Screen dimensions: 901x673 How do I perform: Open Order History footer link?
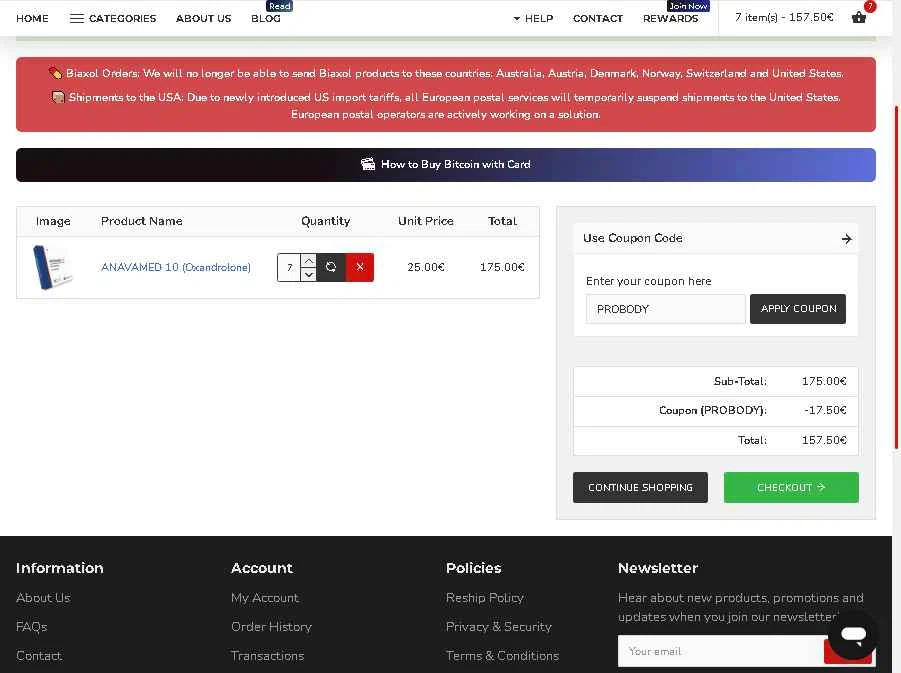[271, 626]
